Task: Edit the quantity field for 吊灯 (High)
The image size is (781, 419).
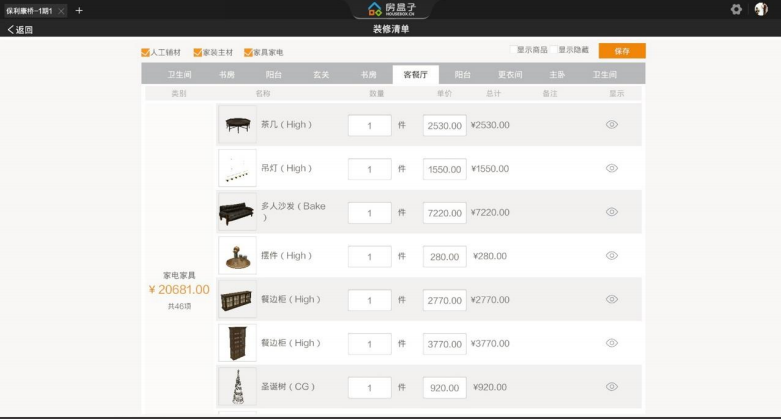Action: tap(370, 169)
